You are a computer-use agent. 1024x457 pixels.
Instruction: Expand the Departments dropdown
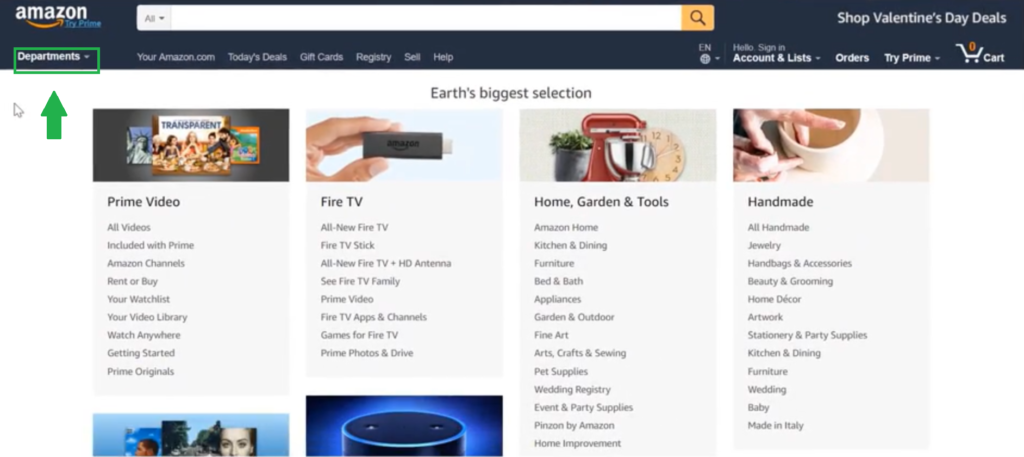coord(54,57)
